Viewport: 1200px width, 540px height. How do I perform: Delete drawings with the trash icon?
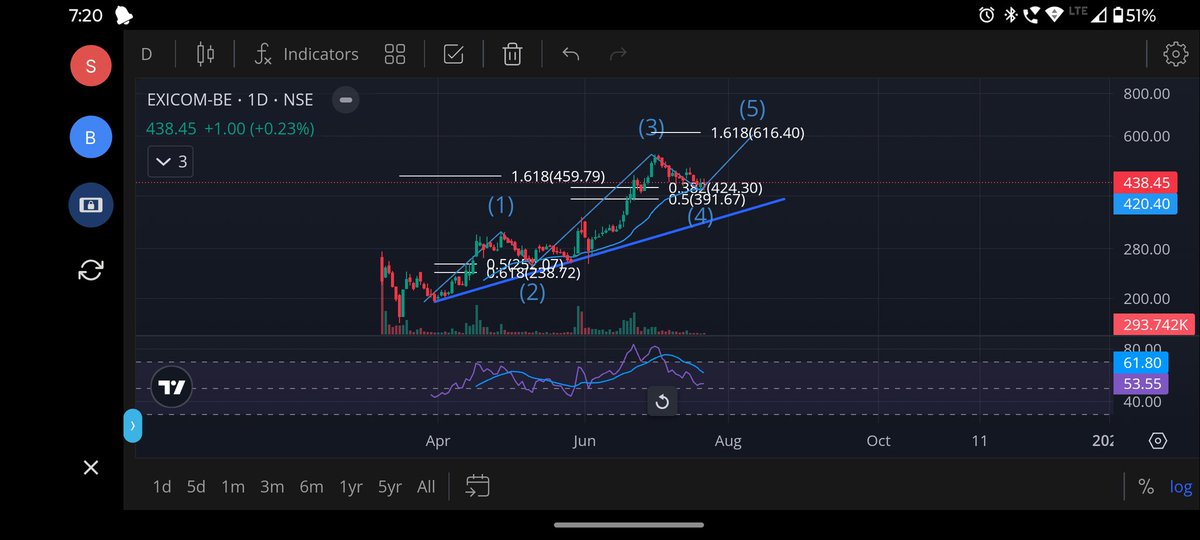(512, 54)
